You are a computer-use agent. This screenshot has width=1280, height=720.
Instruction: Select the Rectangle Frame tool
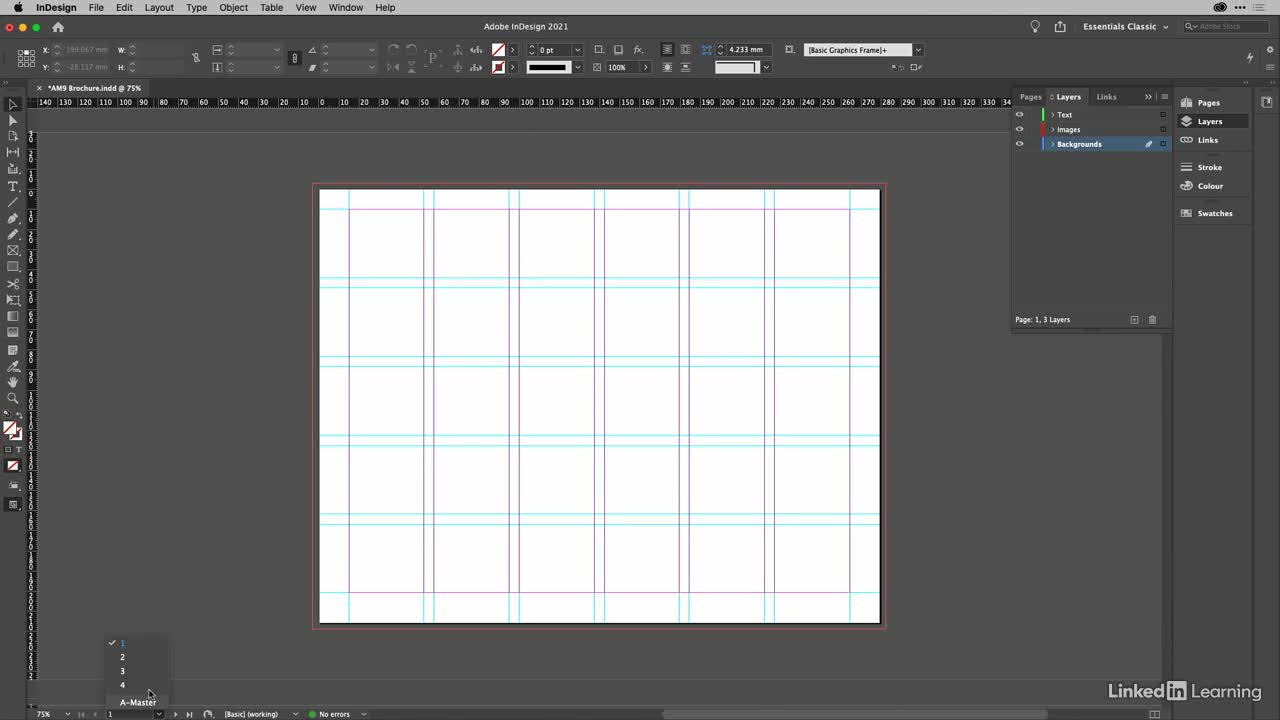click(x=13, y=250)
